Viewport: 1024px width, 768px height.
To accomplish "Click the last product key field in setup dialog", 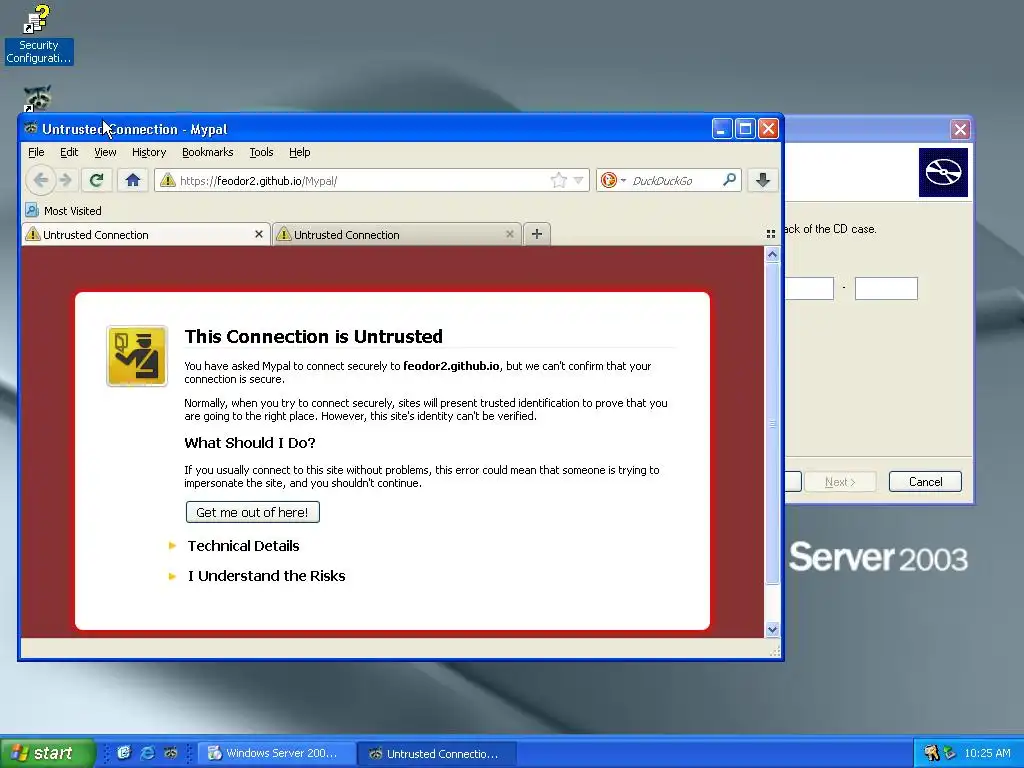I will pyautogui.click(x=886, y=288).
